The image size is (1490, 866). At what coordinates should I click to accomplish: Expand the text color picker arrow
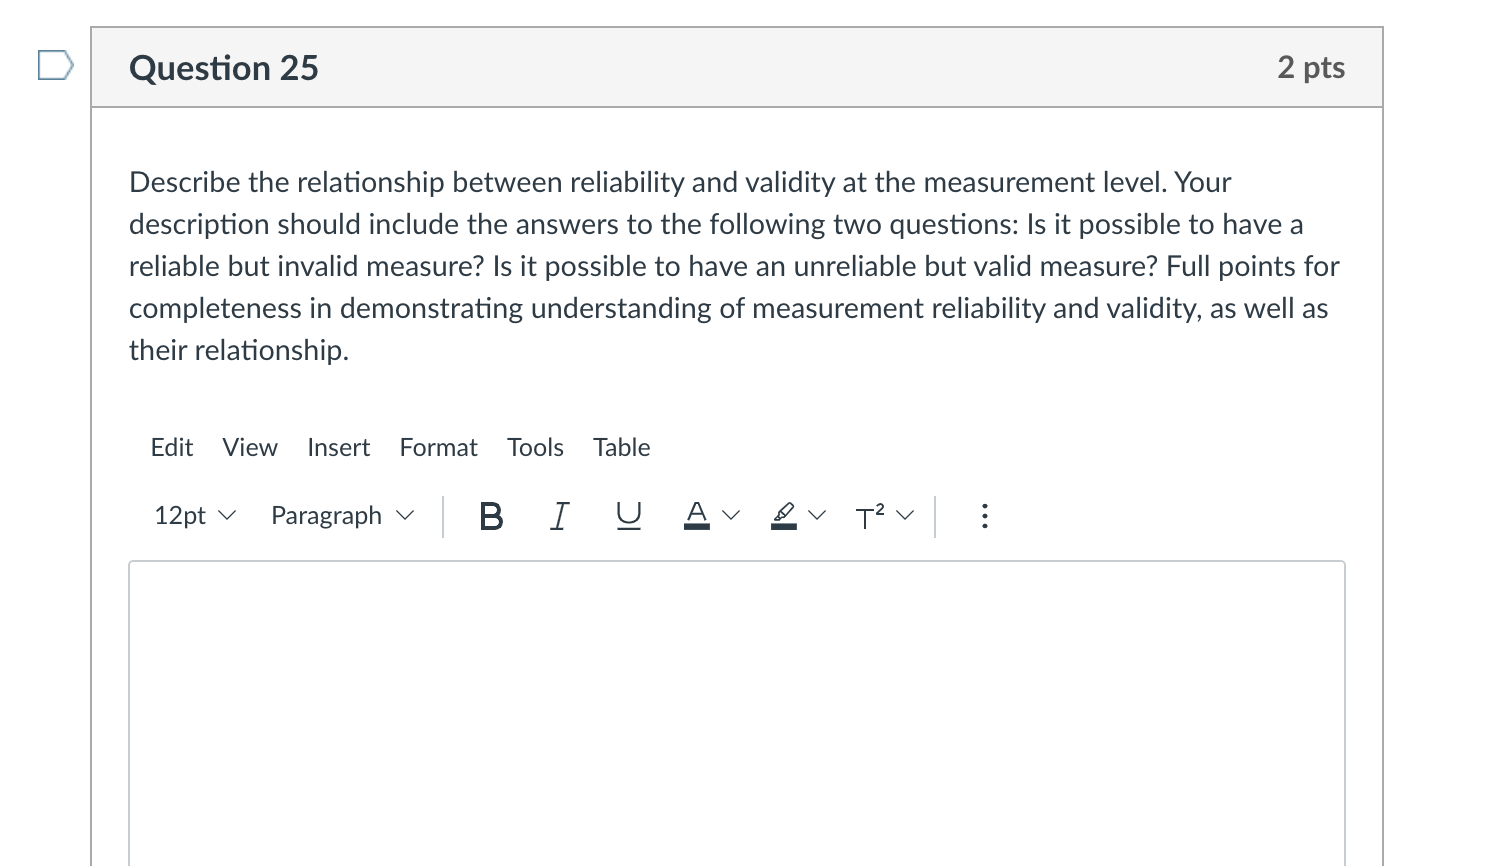pos(731,516)
